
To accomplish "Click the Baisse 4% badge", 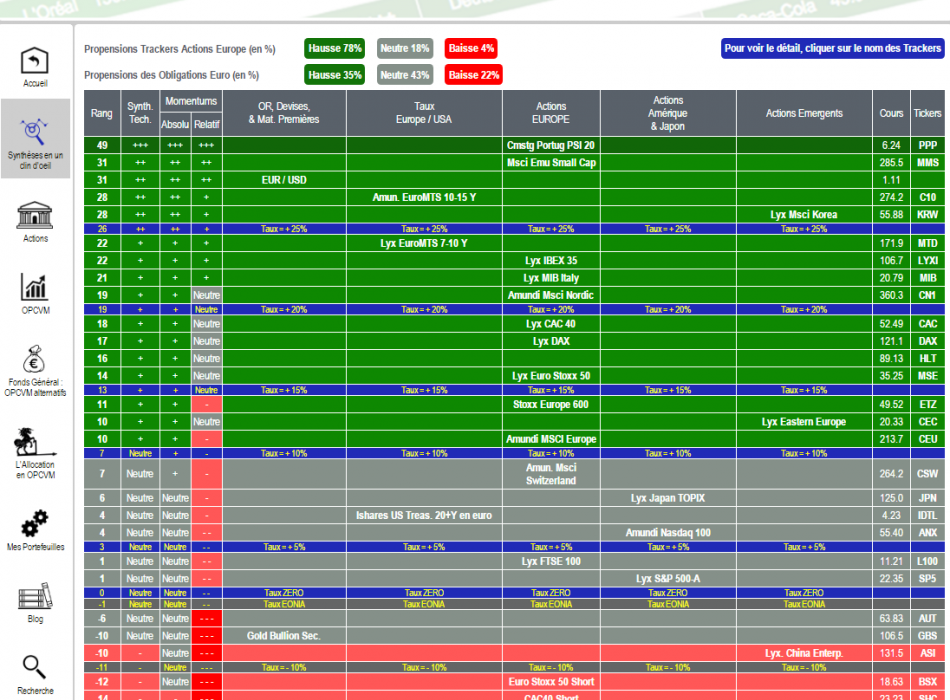I will pyautogui.click(x=471, y=48).
